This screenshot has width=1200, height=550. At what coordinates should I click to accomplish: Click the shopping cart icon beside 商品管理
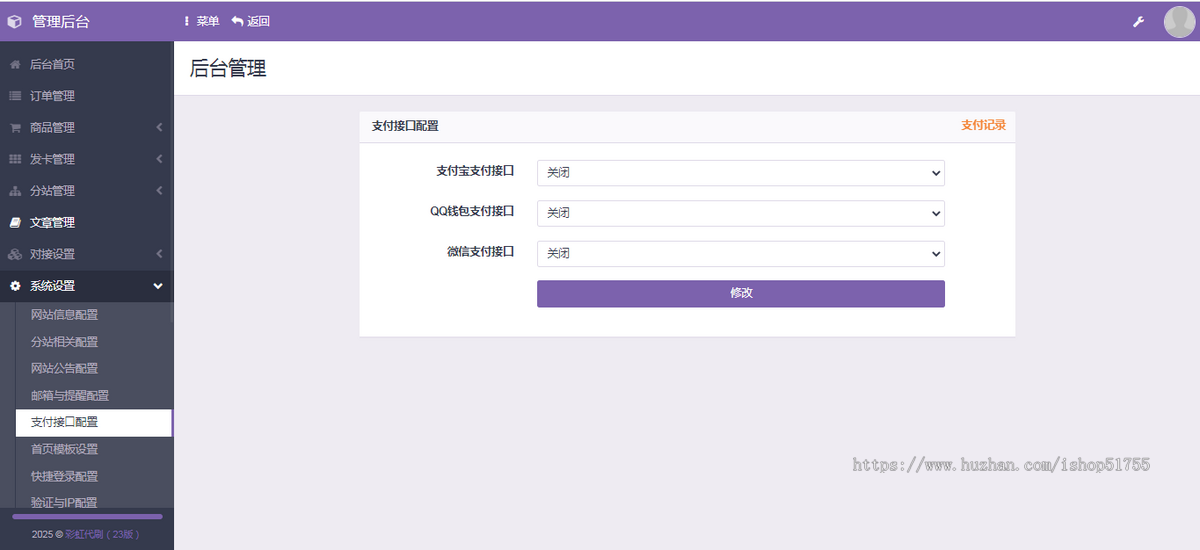click(x=15, y=128)
